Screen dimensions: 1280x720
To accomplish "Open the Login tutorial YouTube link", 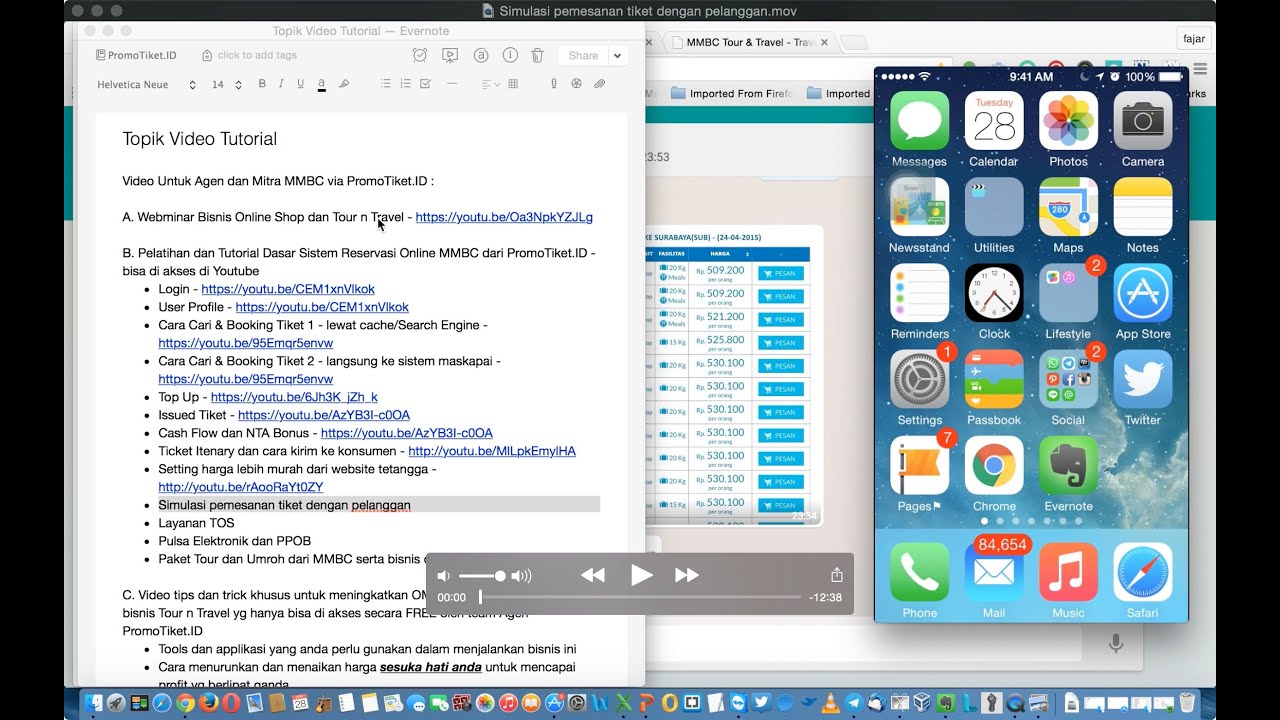I will [x=288, y=289].
